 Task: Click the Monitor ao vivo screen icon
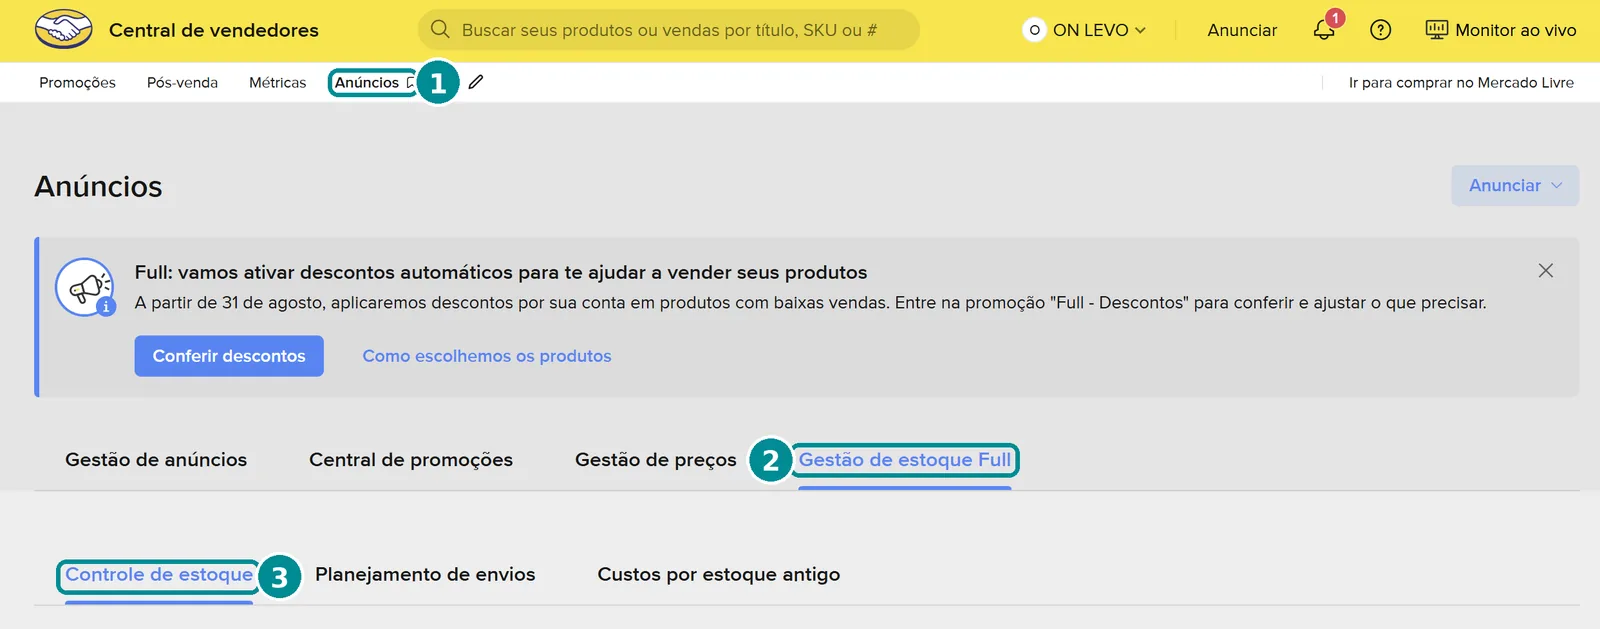click(x=1436, y=30)
